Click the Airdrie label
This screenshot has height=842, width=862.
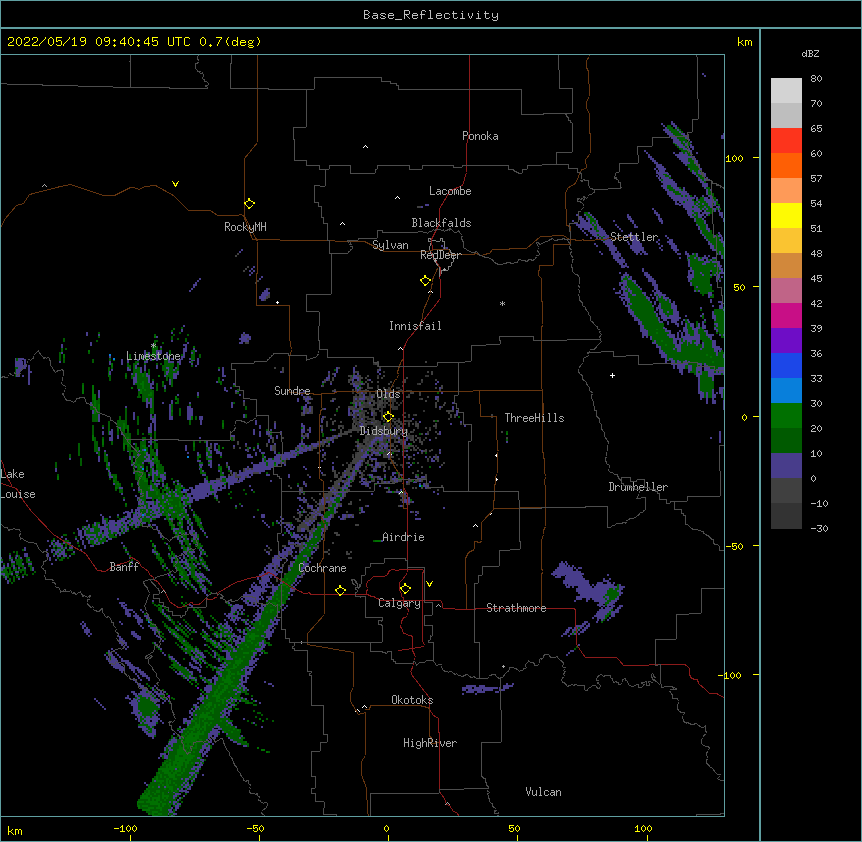[x=403, y=537]
